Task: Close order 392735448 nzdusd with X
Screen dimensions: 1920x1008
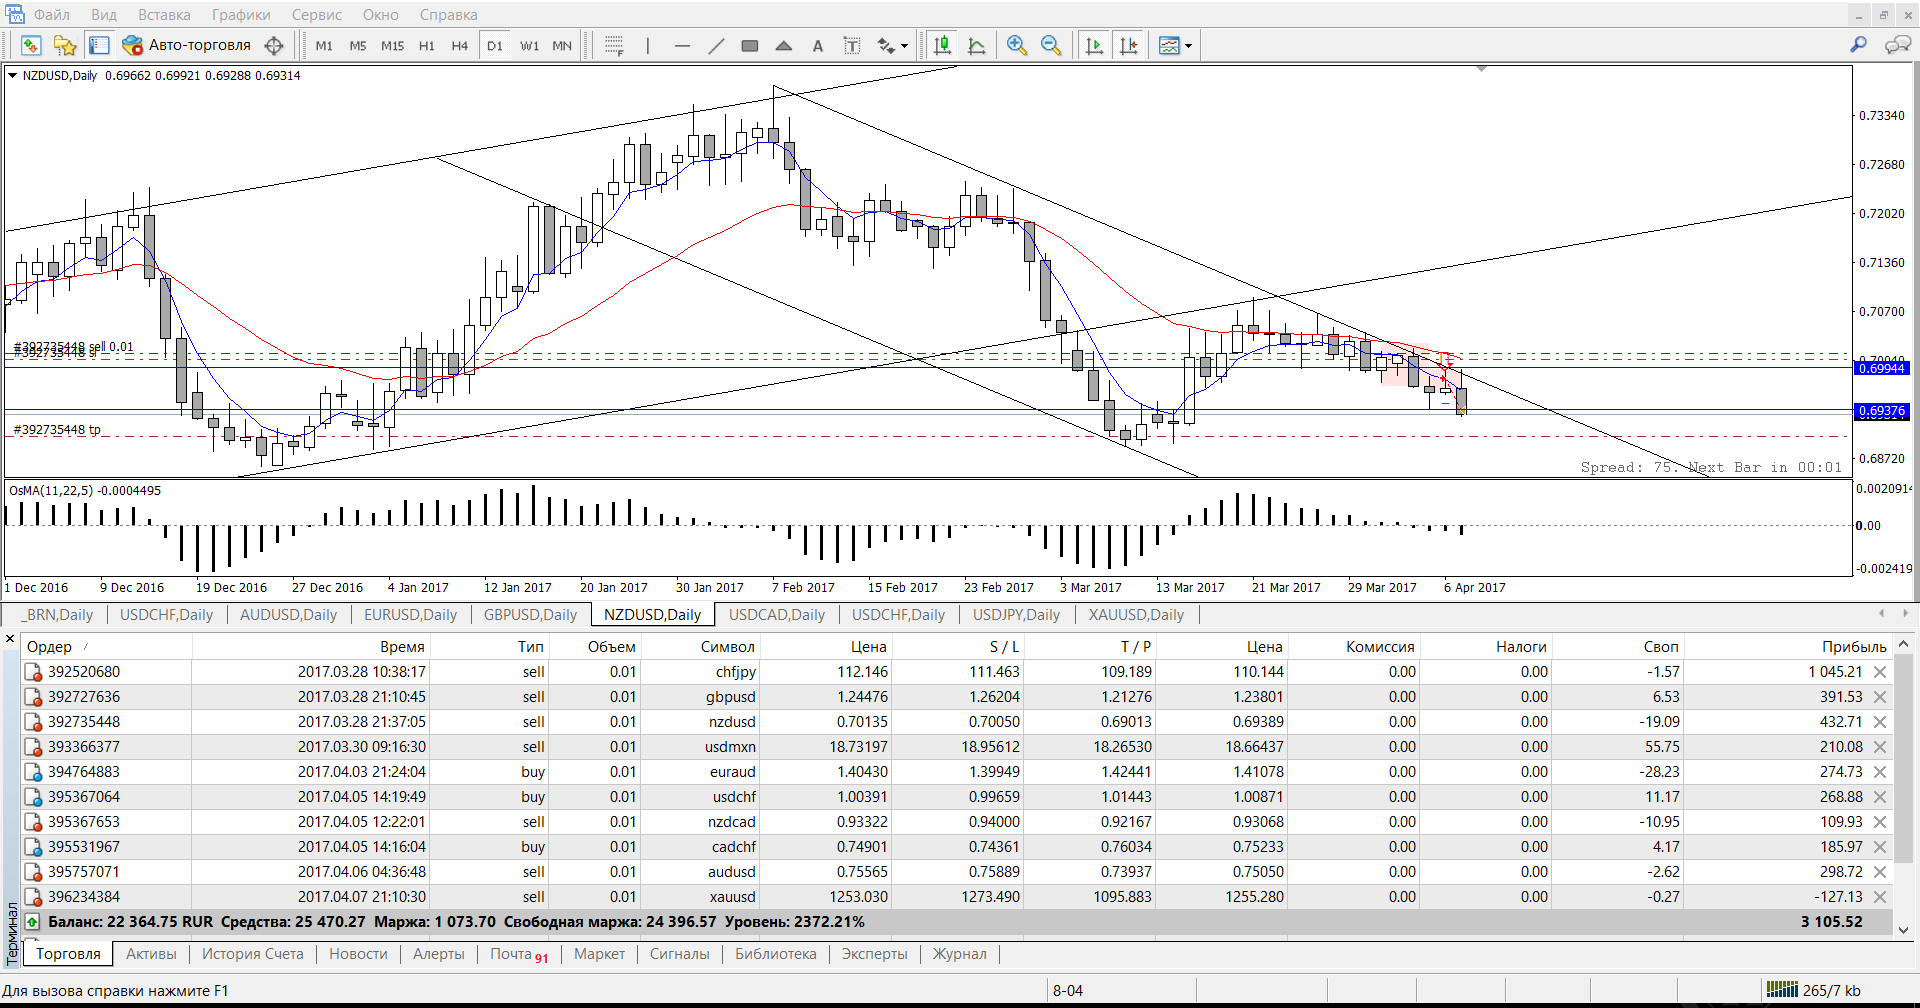Action: click(x=1880, y=722)
